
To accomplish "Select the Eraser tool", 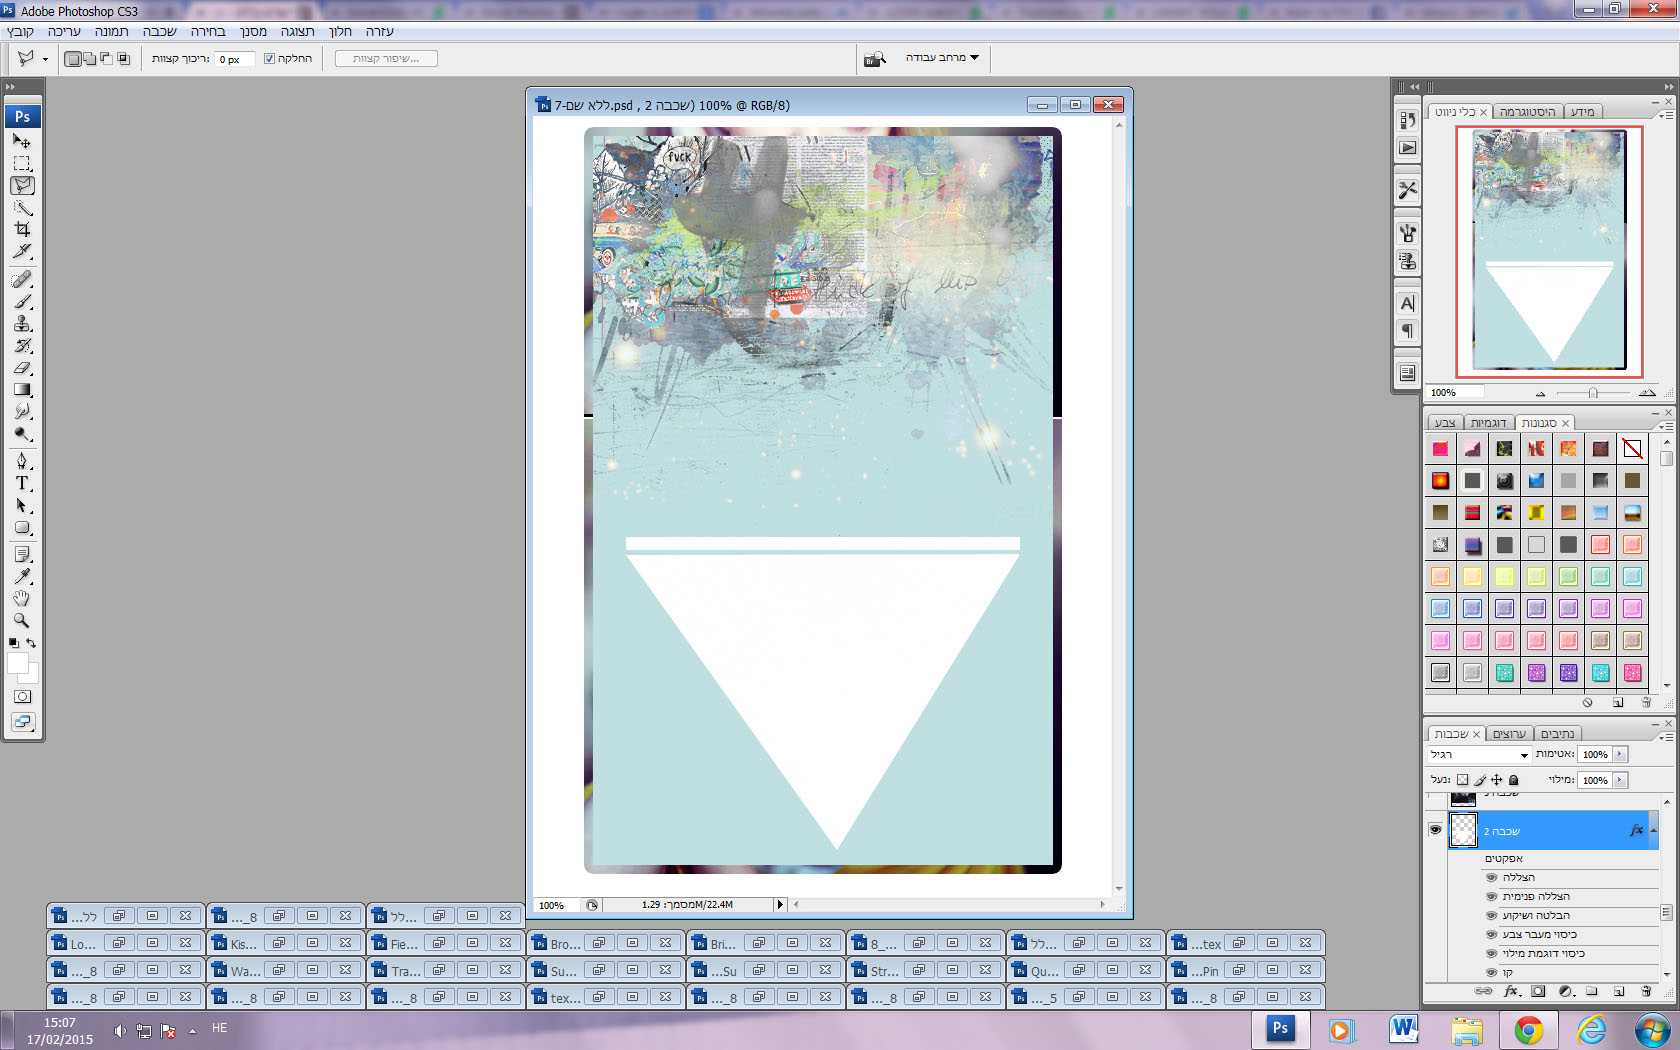I will click(x=22, y=368).
